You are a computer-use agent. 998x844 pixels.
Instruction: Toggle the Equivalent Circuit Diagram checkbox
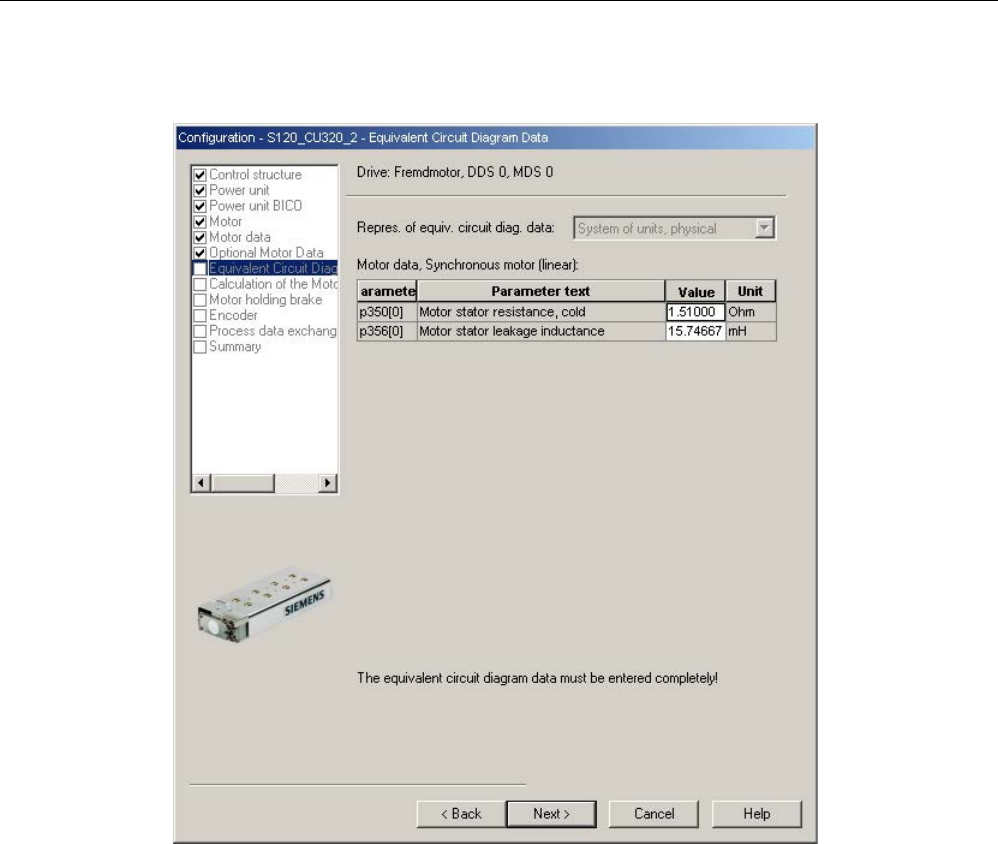(200, 269)
